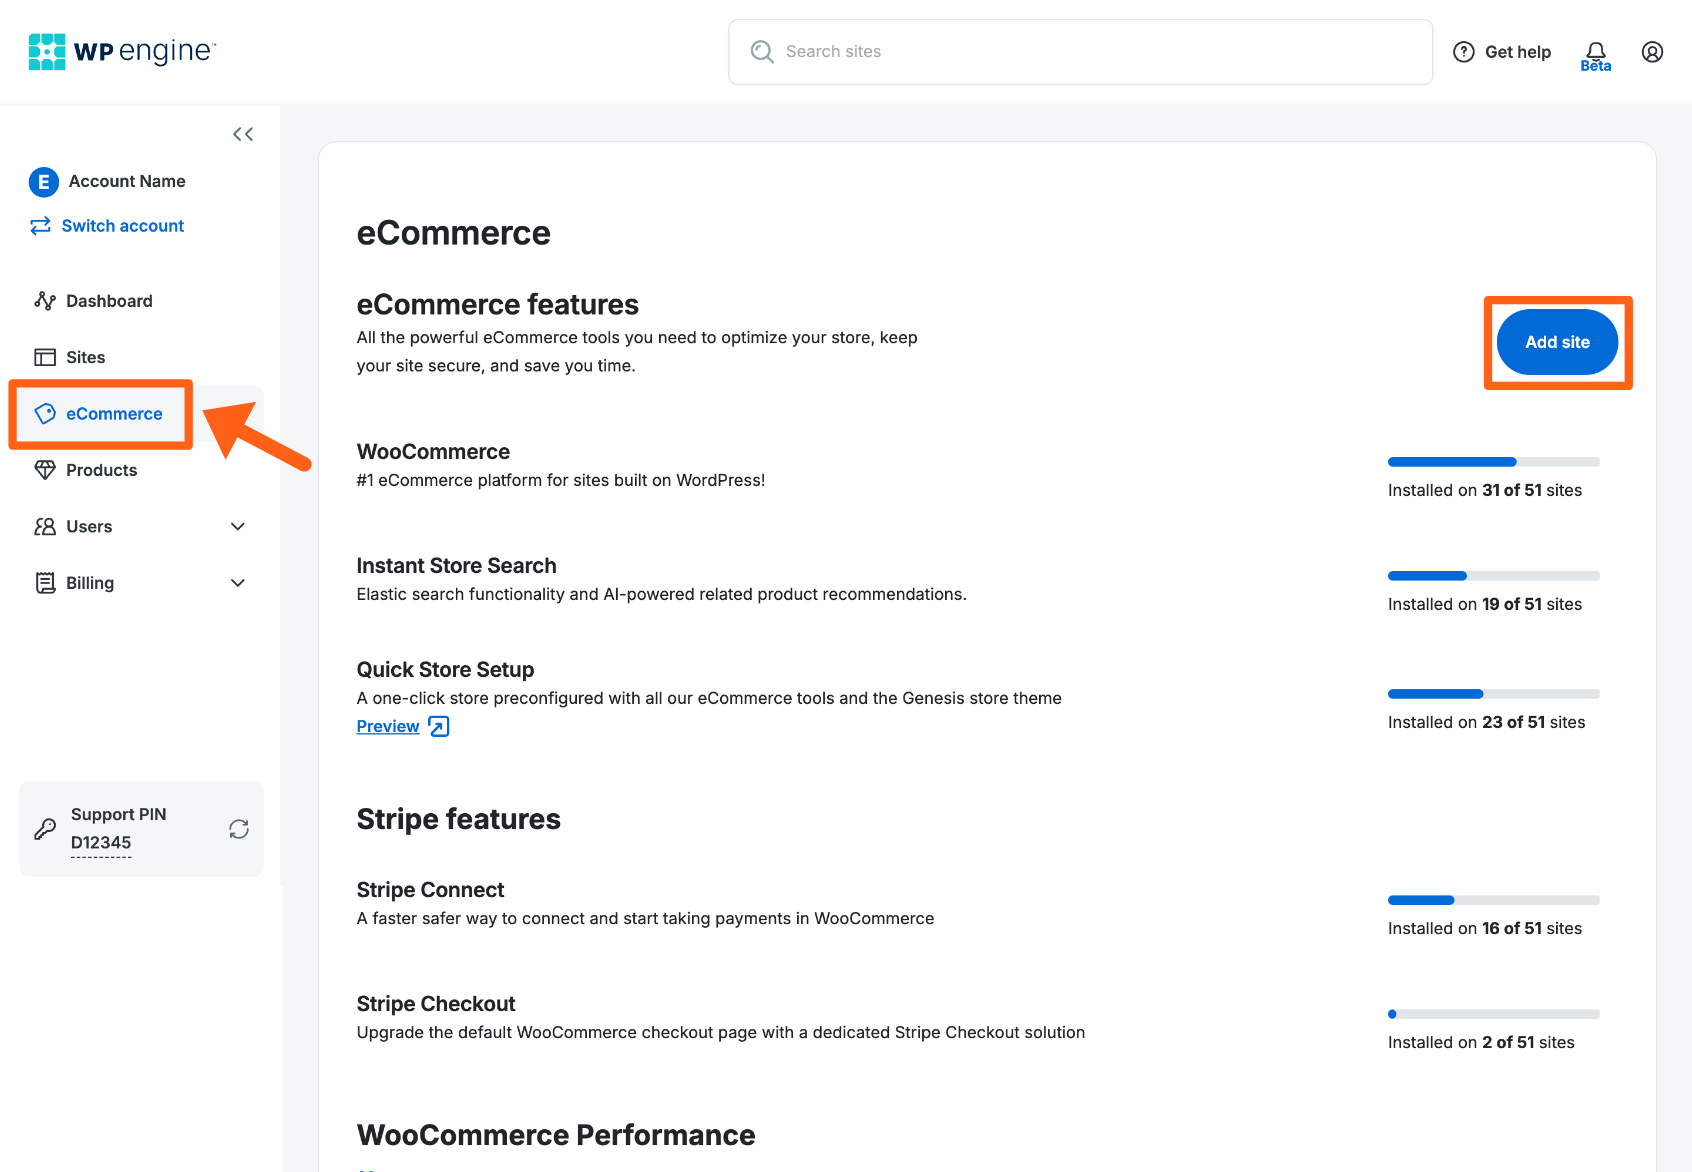This screenshot has height=1172, width=1692.
Task: Select Dashboard in the sidebar
Action: click(x=109, y=300)
